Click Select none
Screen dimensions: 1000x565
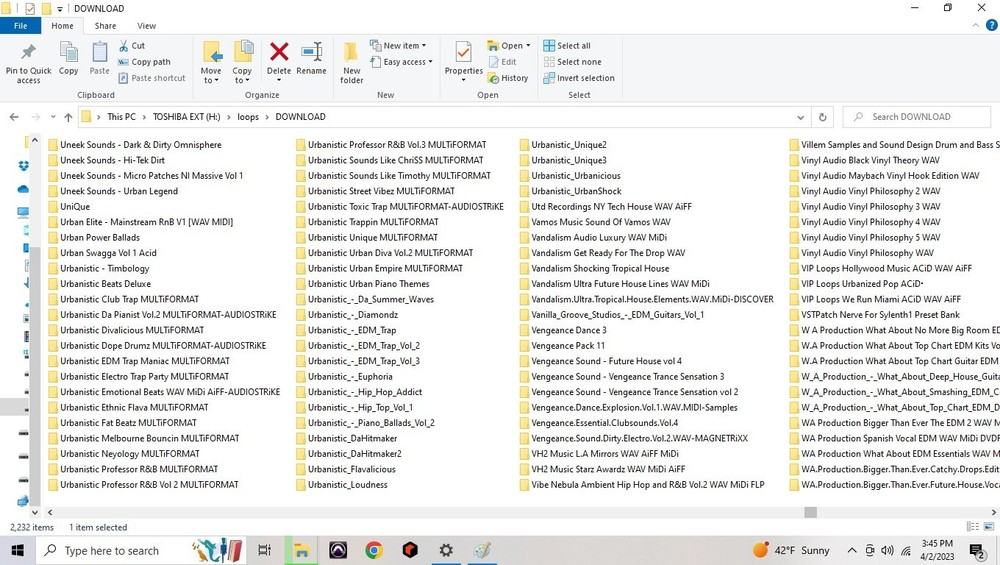point(573,62)
